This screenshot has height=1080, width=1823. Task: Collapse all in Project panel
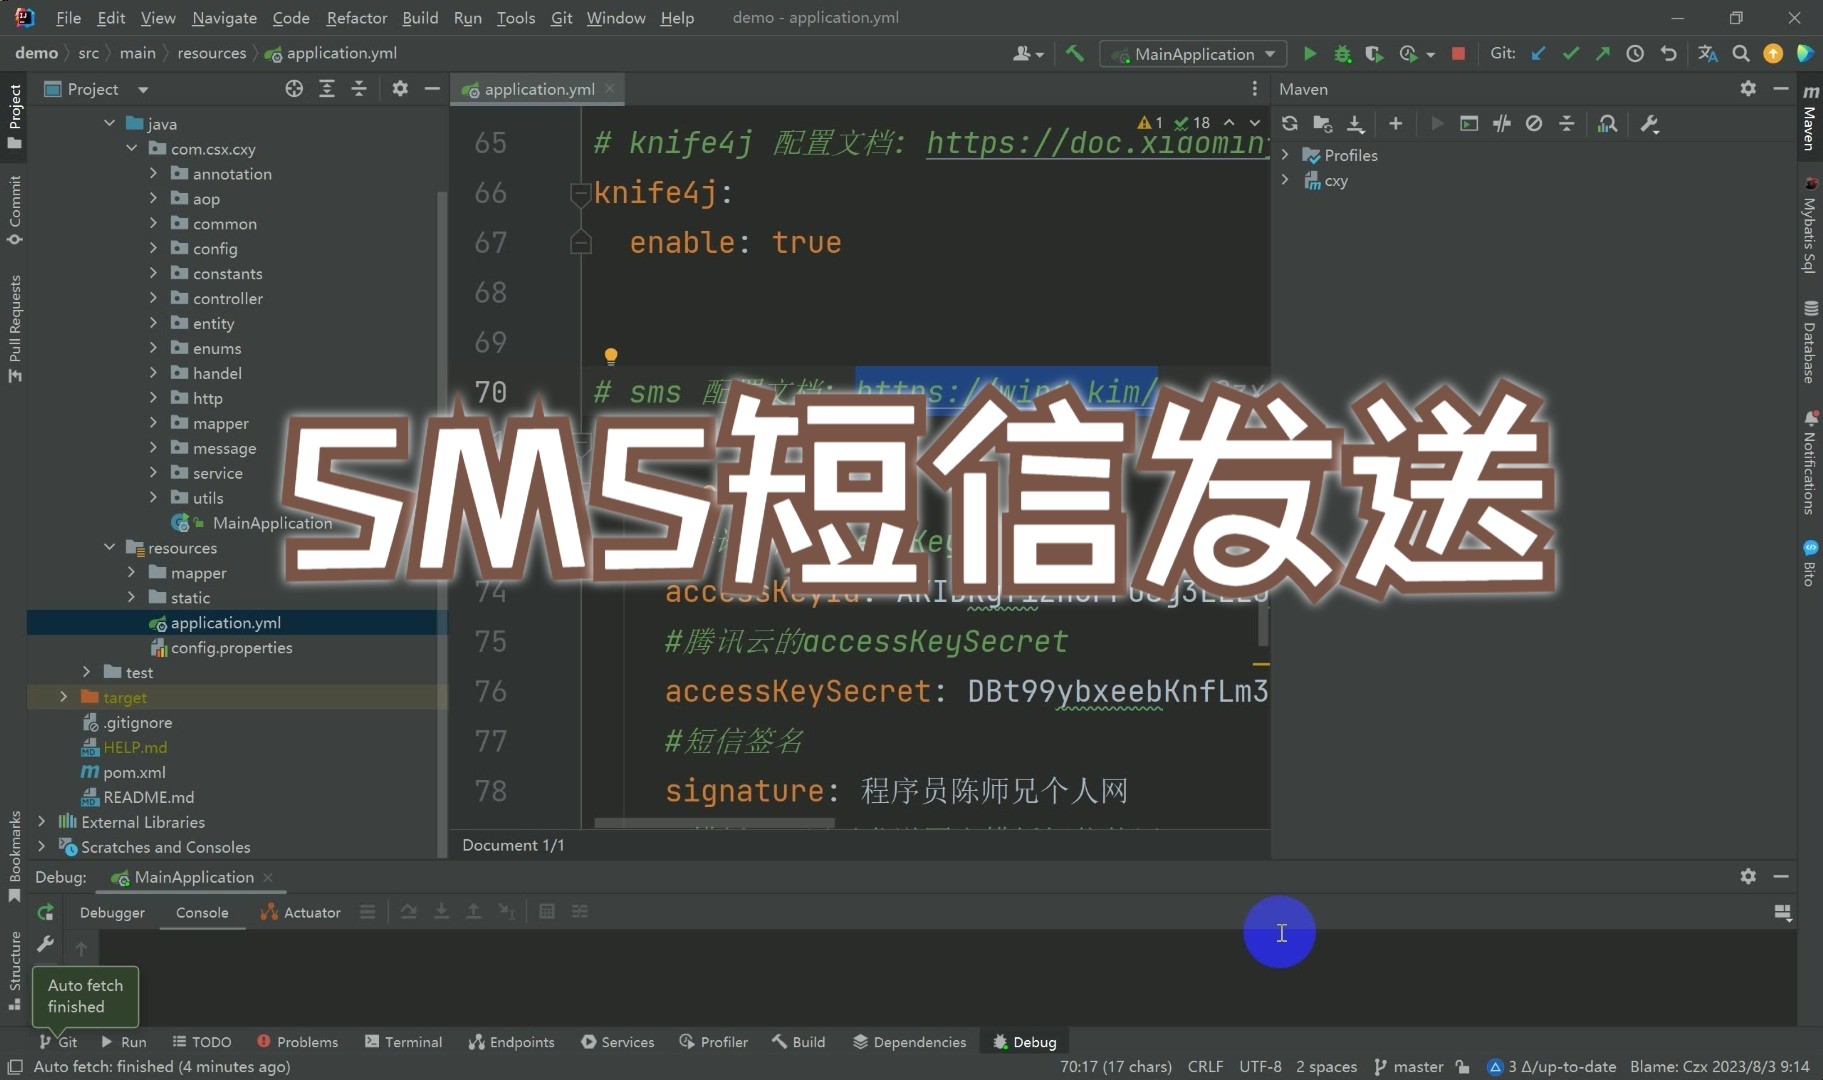click(x=359, y=89)
